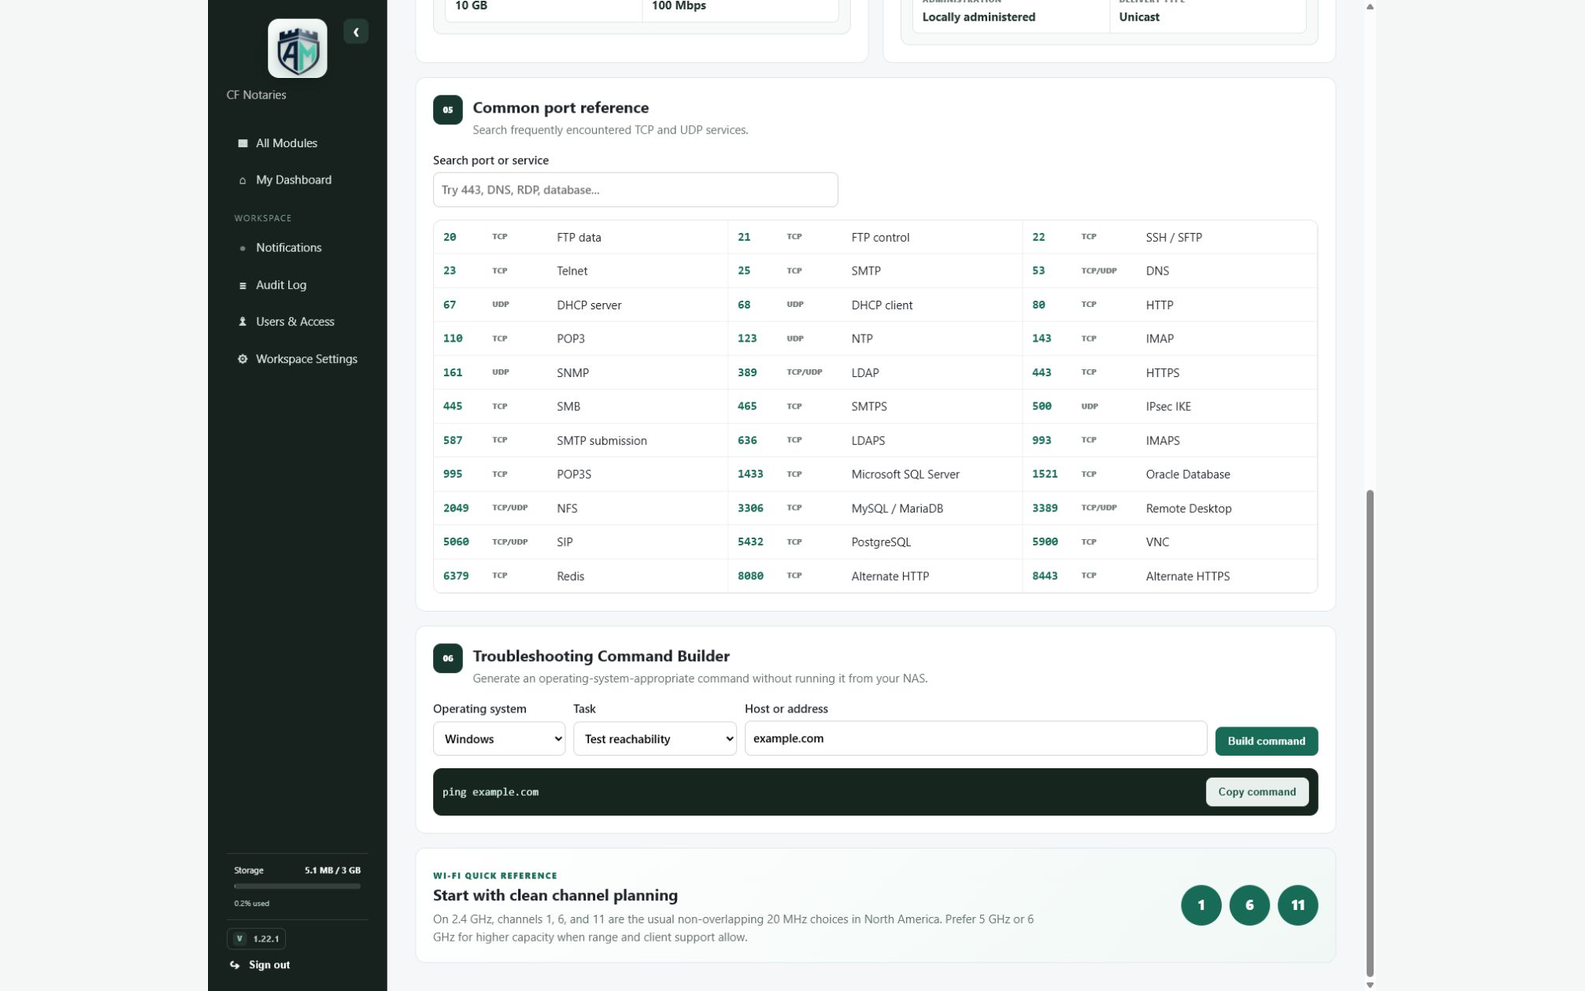
Task: Click the storage usage progress bar
Action: (x=297, y=886)
